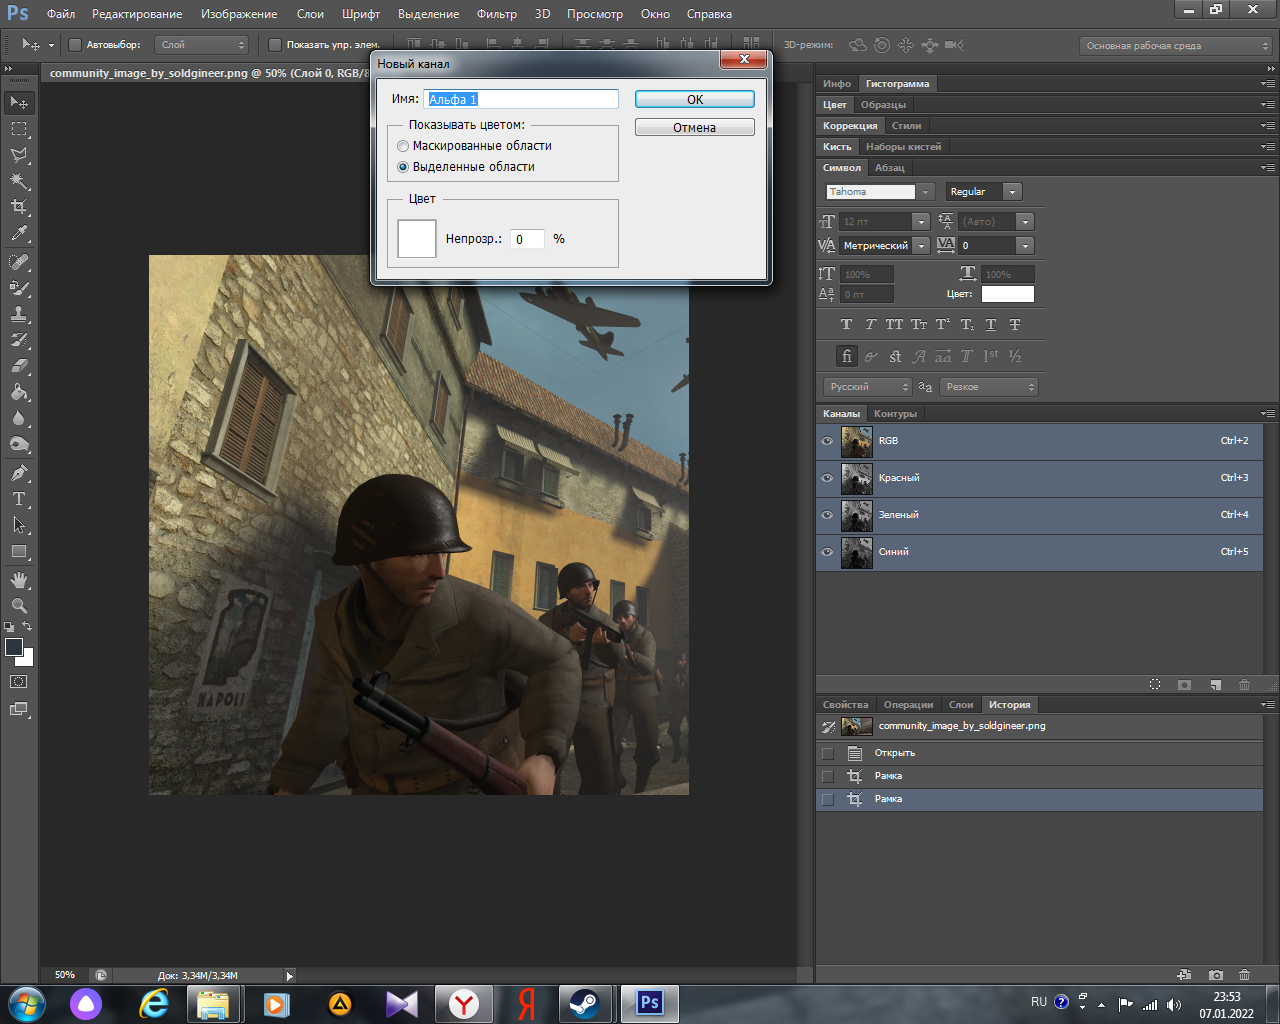Viewport: 1280px width, 1024px height.
Task: Hide the Red channel visibility eye
Action: click(x=827, y=478)
